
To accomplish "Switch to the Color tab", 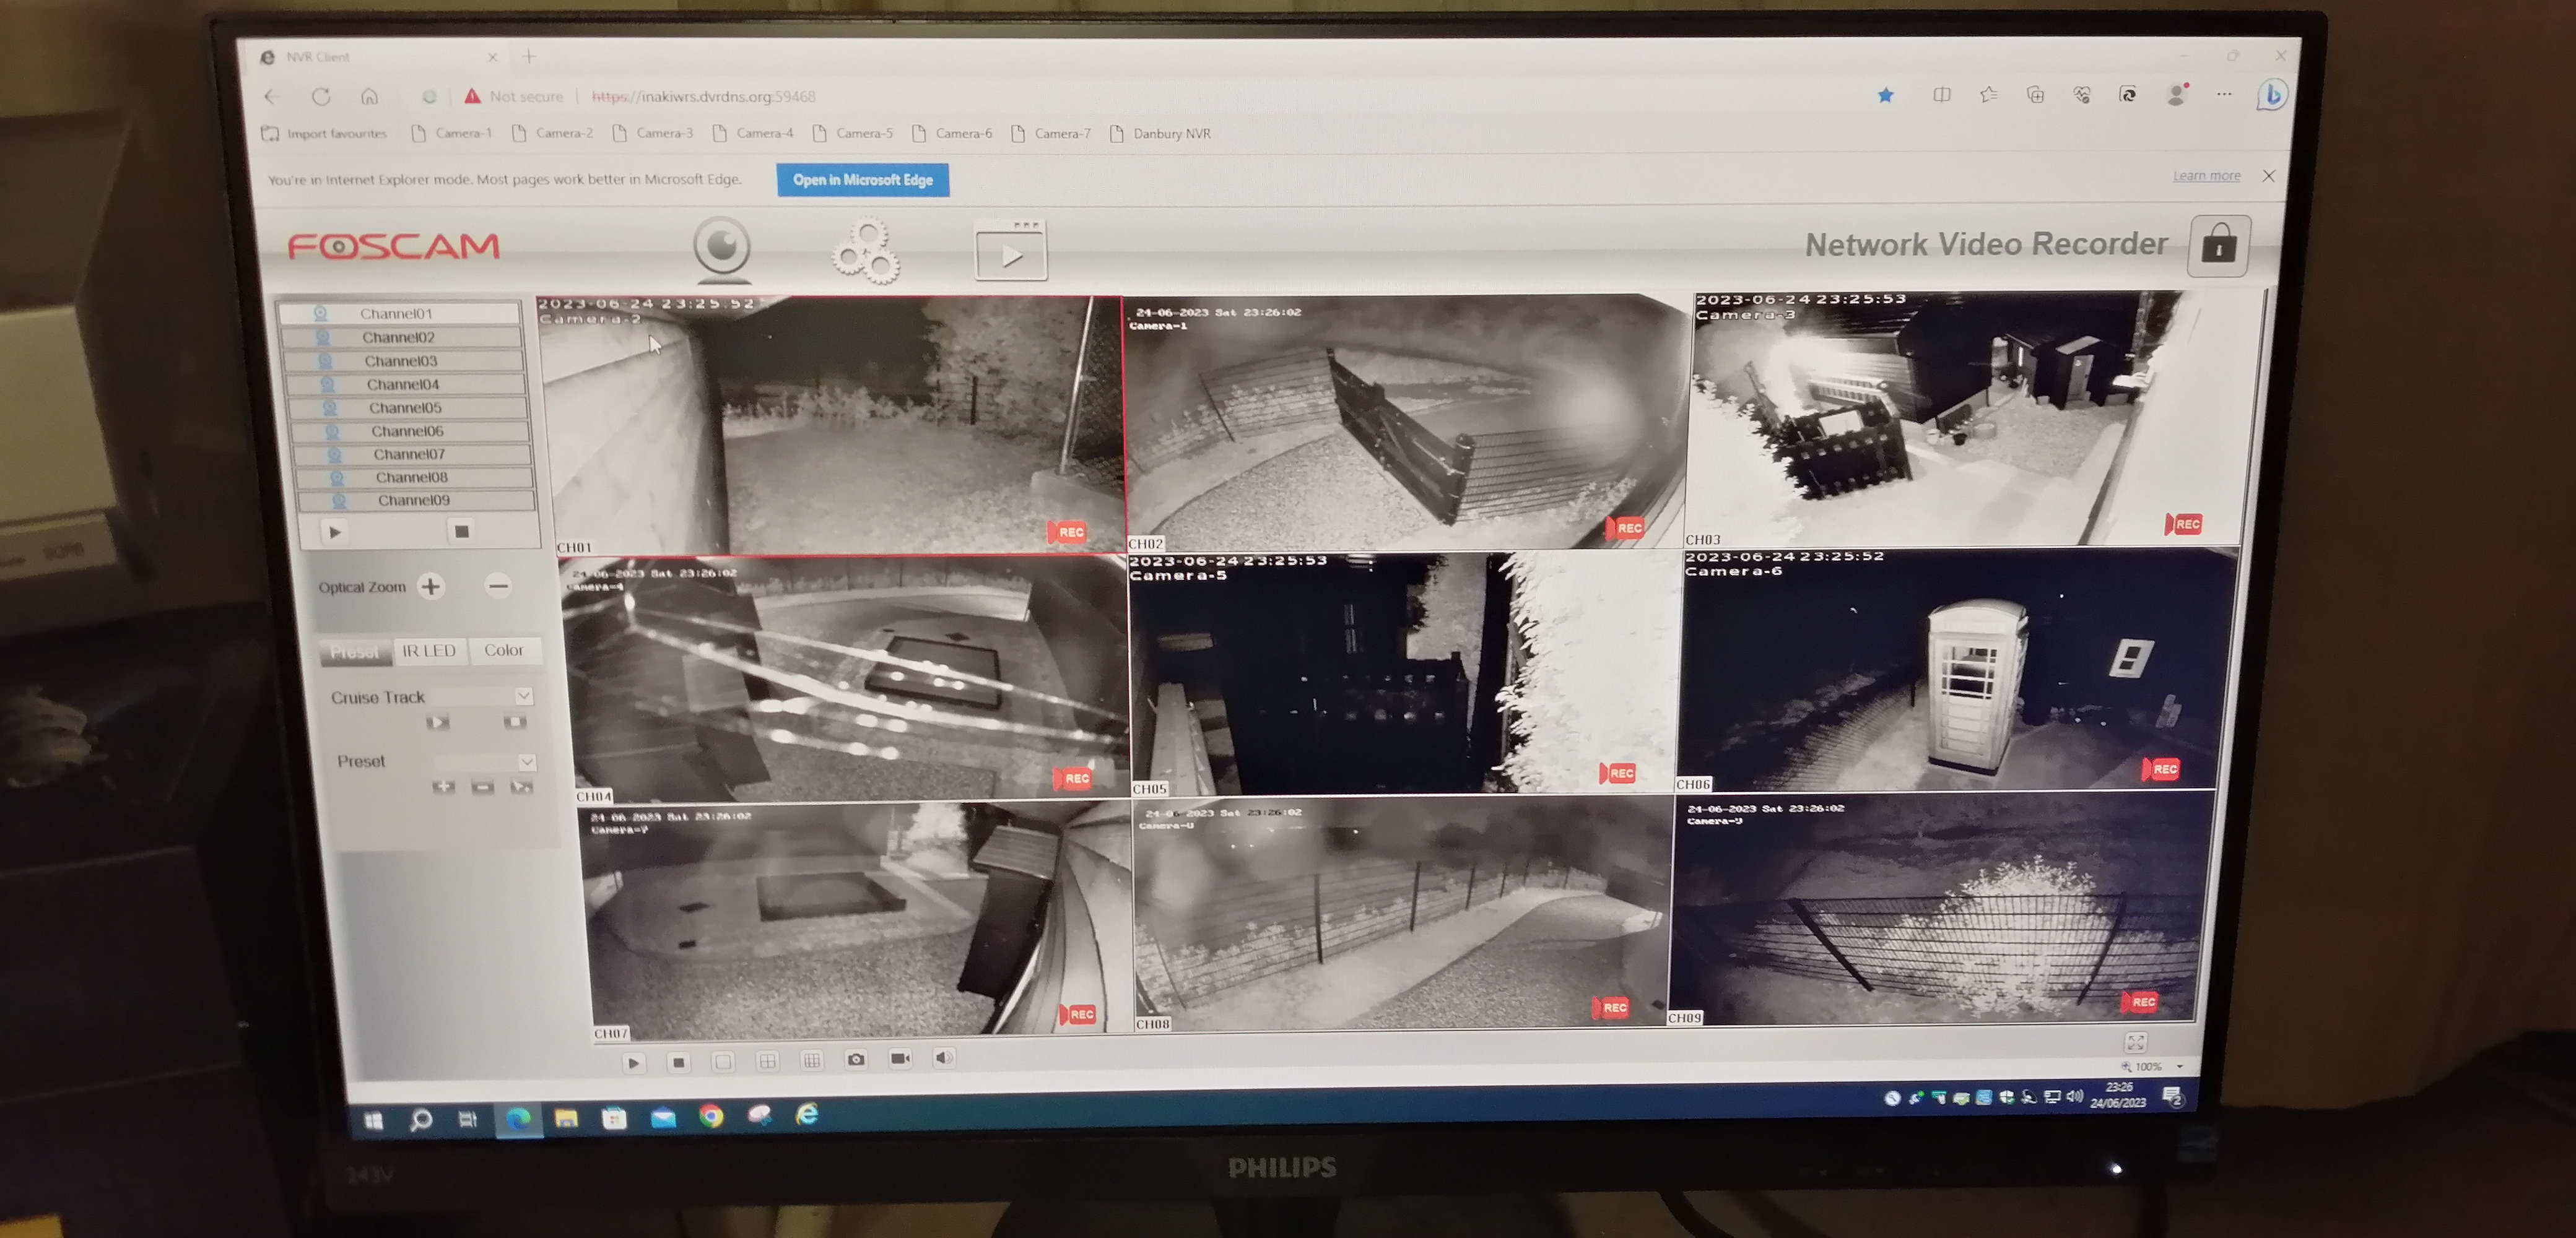I will [x=503, y=650].
